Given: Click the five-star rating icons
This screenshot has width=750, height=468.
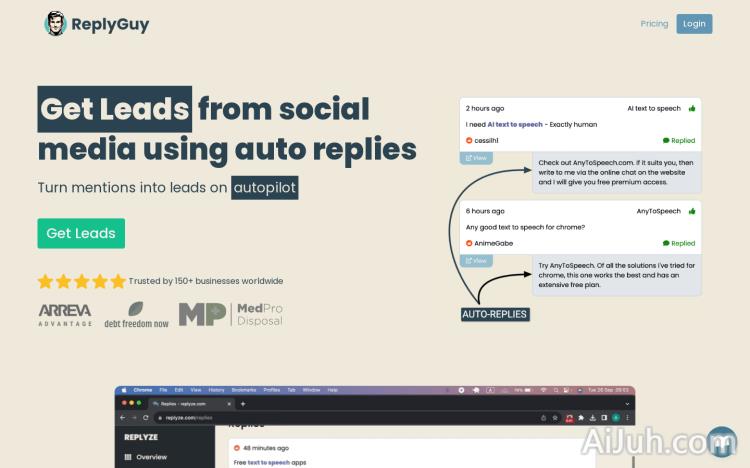Looking at the screenshot, I should (x=81, y=281).
